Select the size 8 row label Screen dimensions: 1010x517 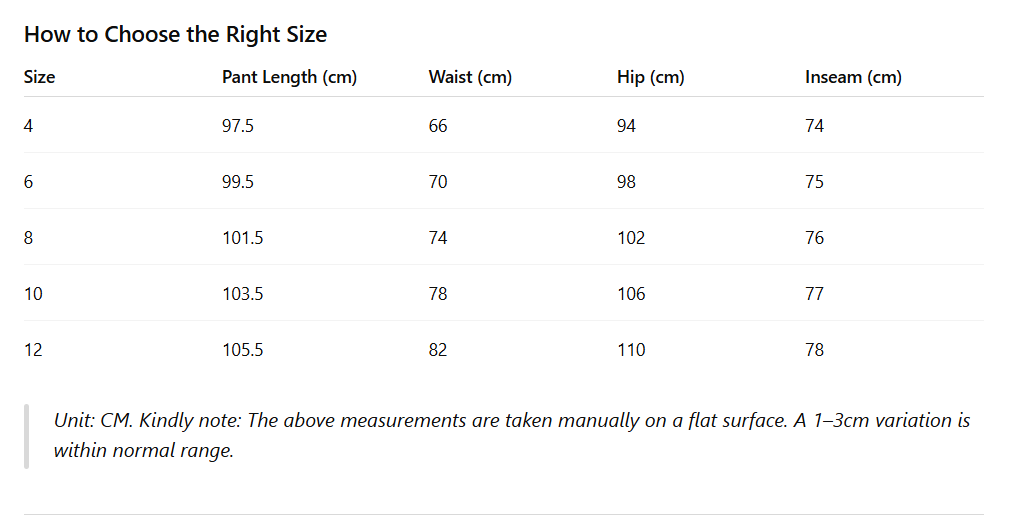tap(29, 238)
